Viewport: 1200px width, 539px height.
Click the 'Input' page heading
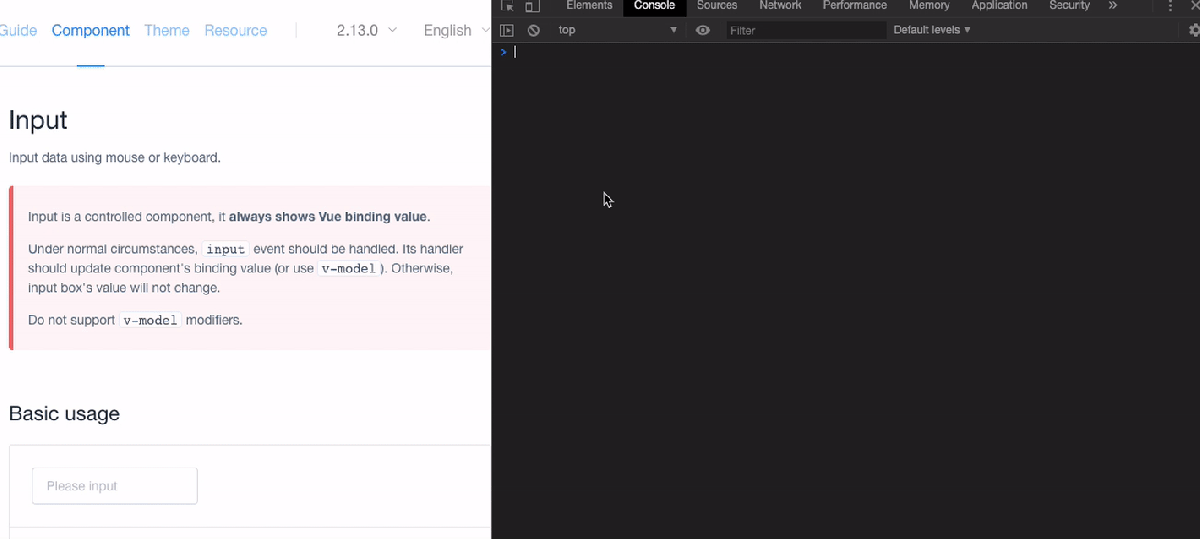coord(38,120)
